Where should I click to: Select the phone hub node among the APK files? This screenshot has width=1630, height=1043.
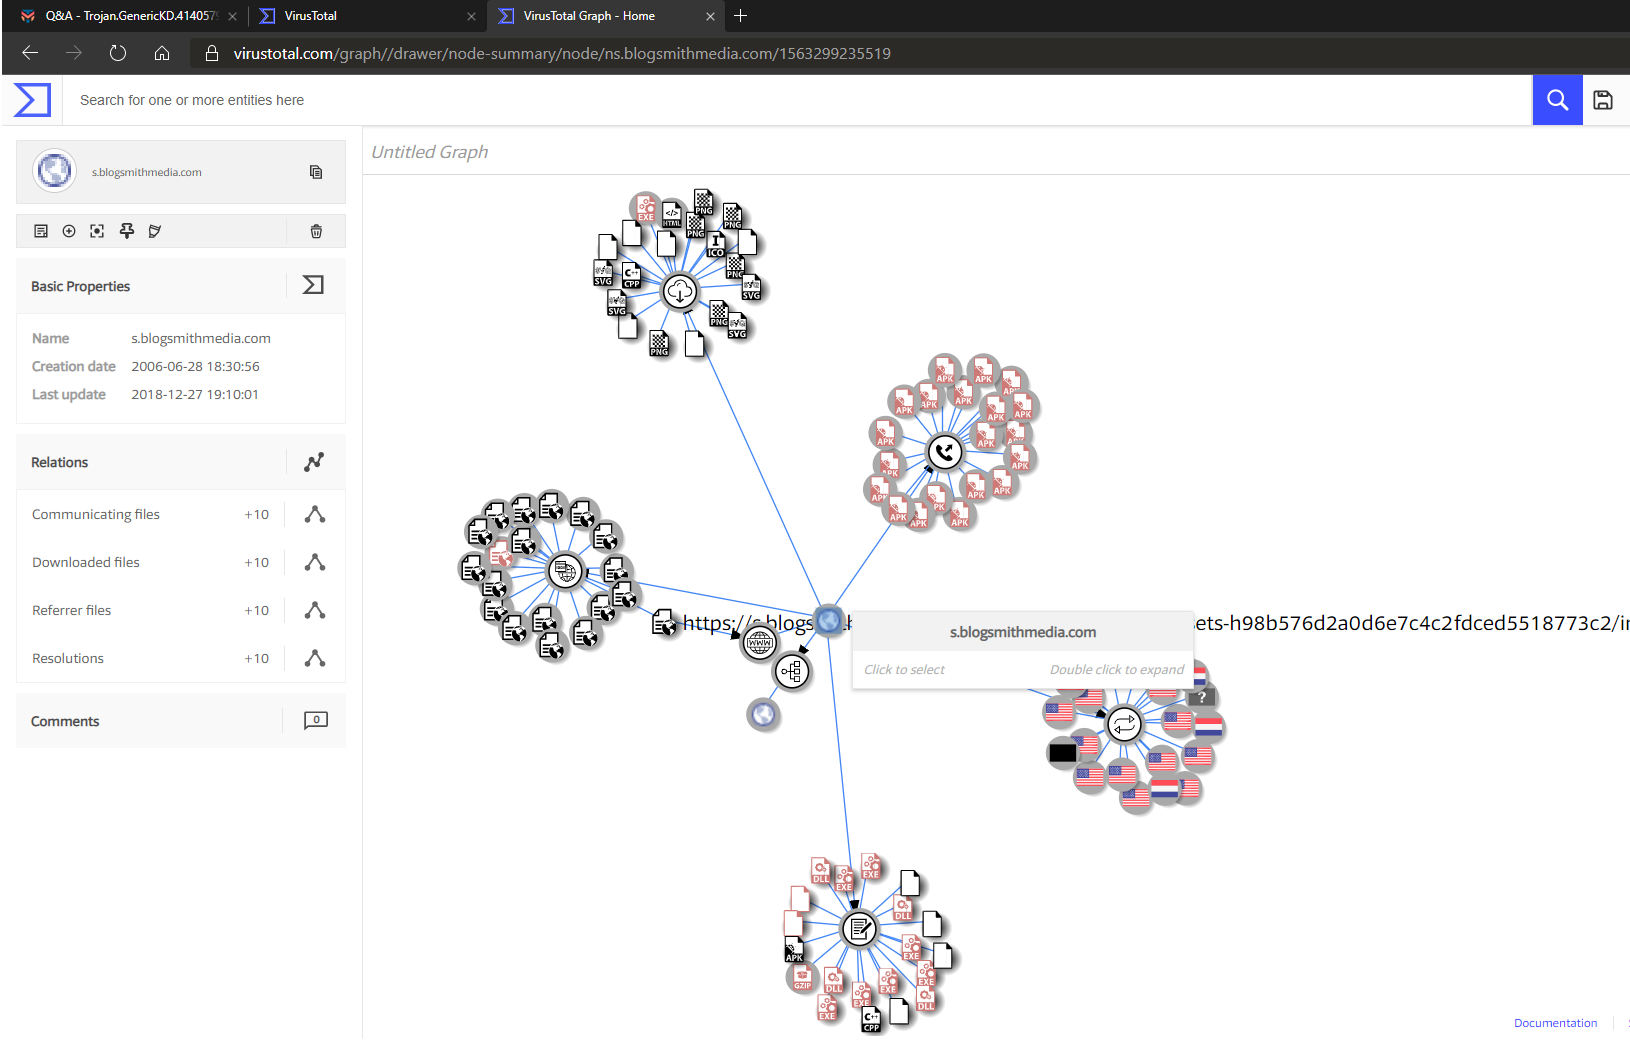(x=944, y=452)
